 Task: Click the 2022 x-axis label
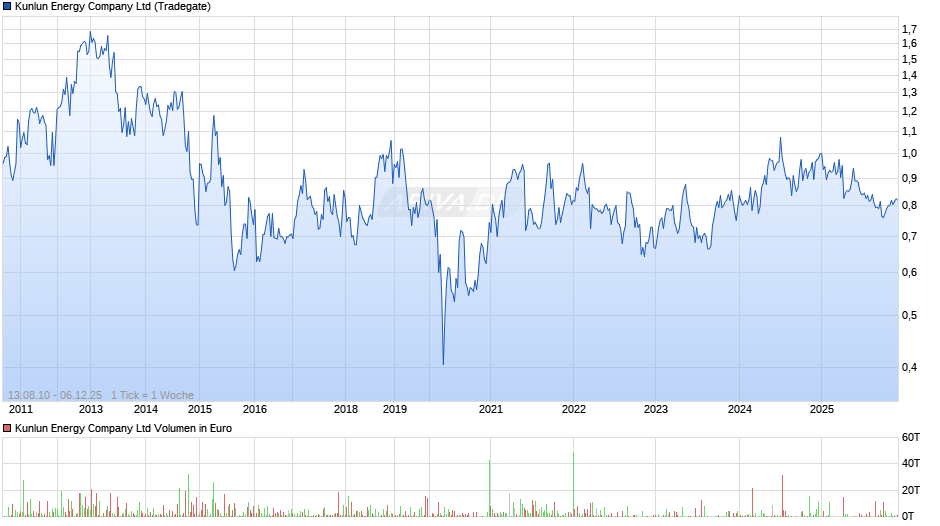574,409
